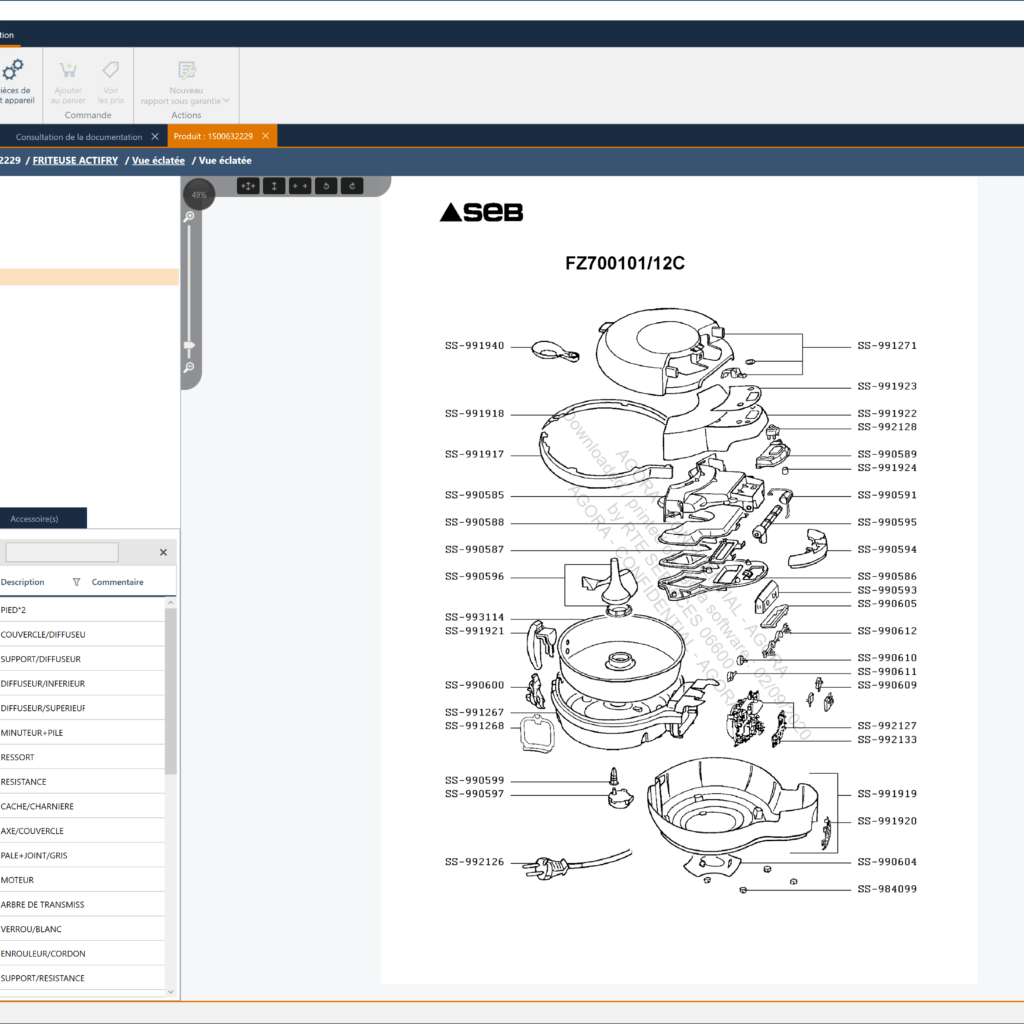
Task: Close the Produit : 1500632229 tab
Action: click(265, 136)
